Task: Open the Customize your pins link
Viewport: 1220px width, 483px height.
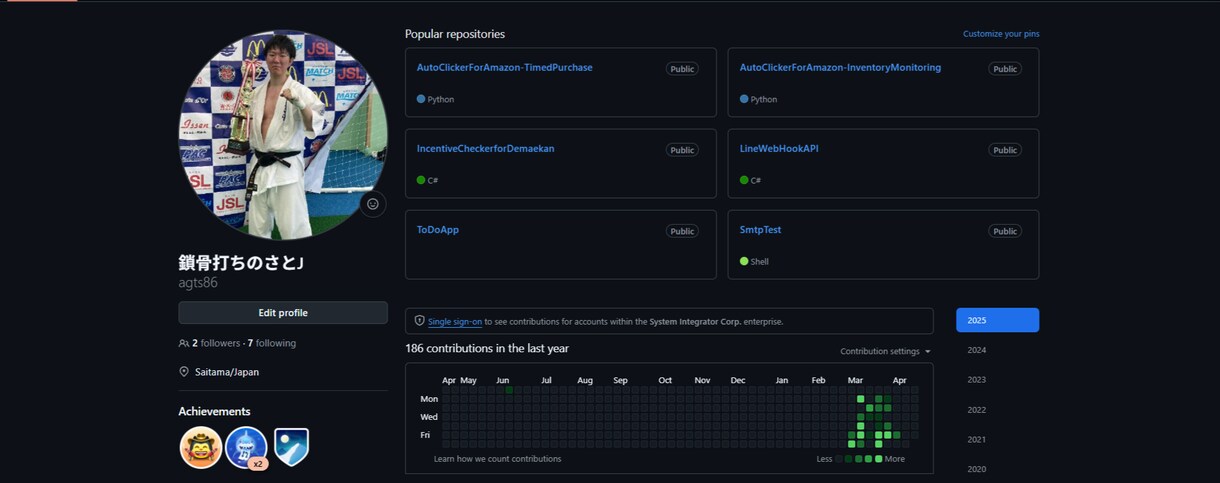Action: [x=1001, y=34]
